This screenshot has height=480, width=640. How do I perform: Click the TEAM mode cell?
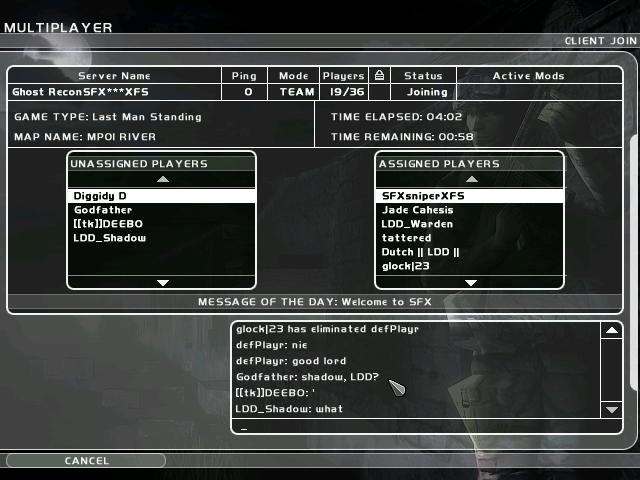293,92
